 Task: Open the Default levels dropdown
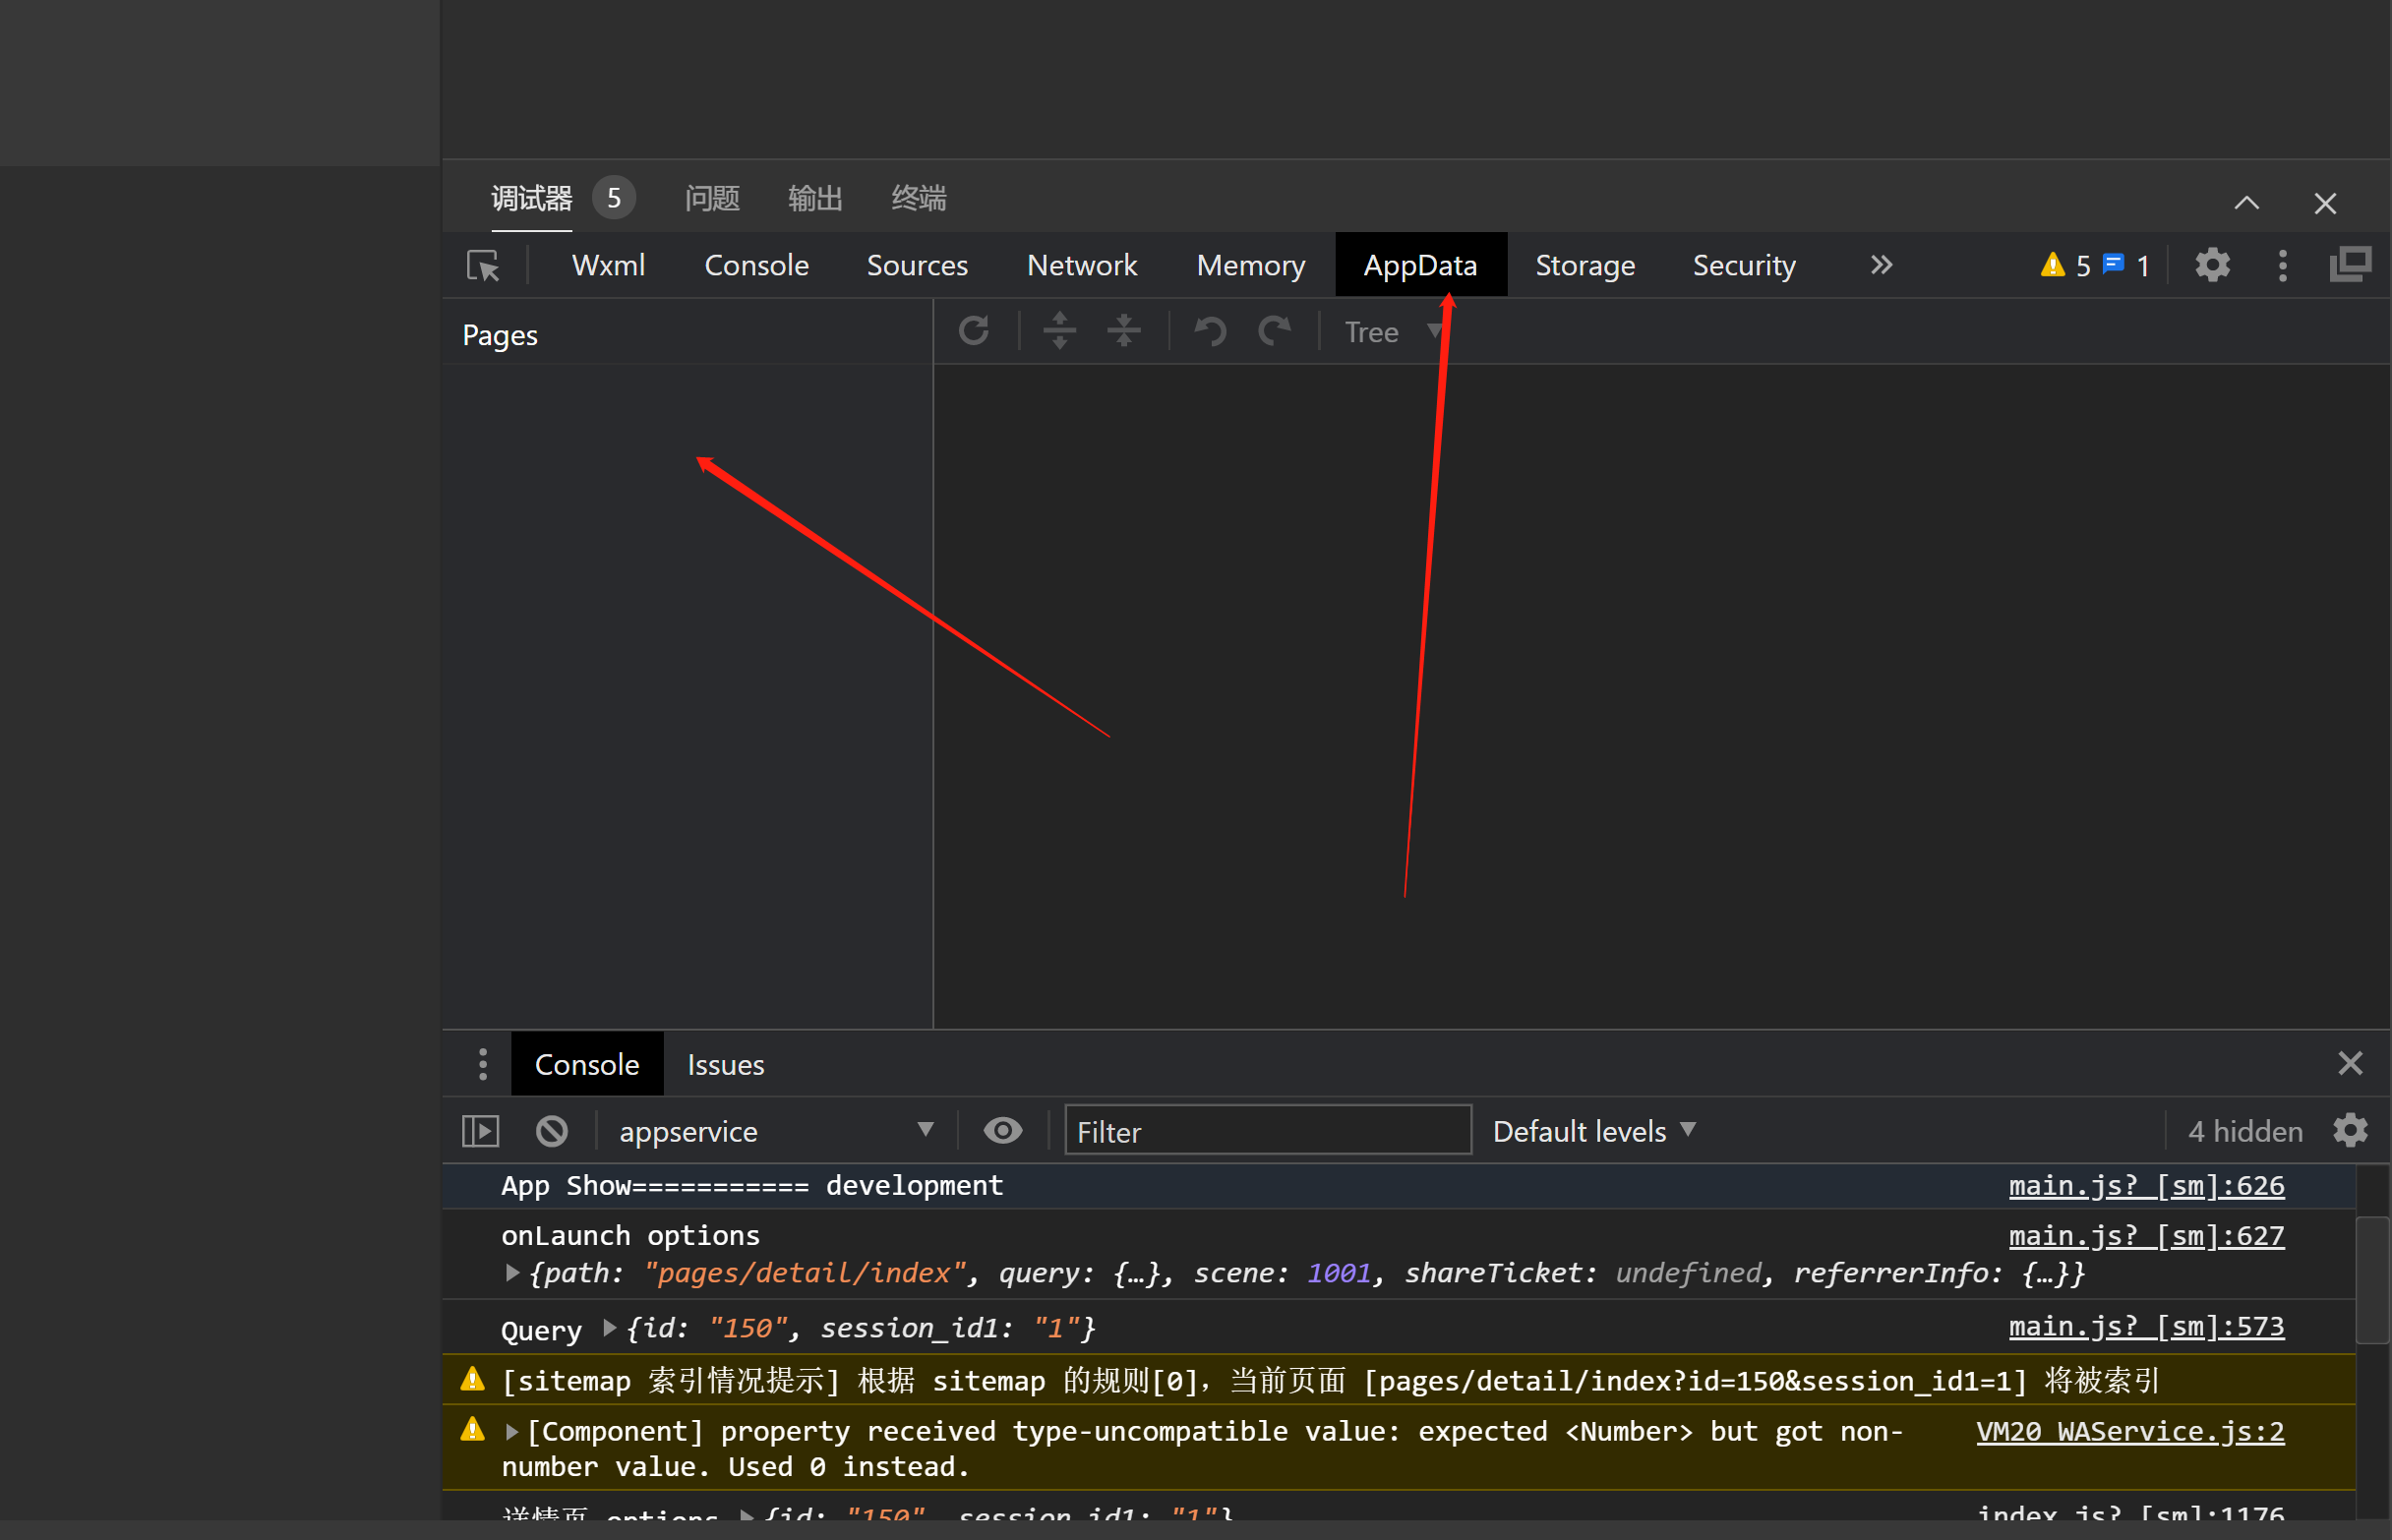point(1593,1131)
